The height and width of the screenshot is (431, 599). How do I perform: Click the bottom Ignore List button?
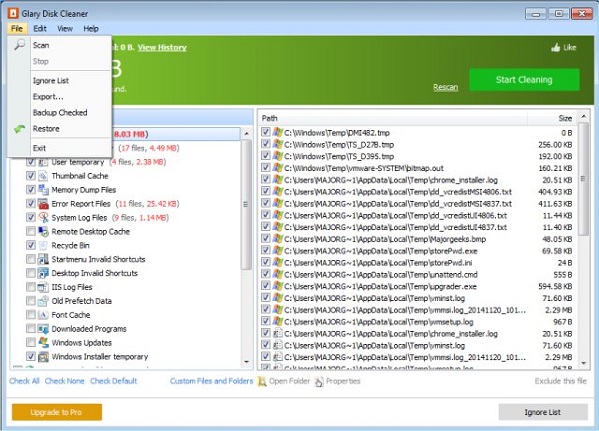coord(543,412)
